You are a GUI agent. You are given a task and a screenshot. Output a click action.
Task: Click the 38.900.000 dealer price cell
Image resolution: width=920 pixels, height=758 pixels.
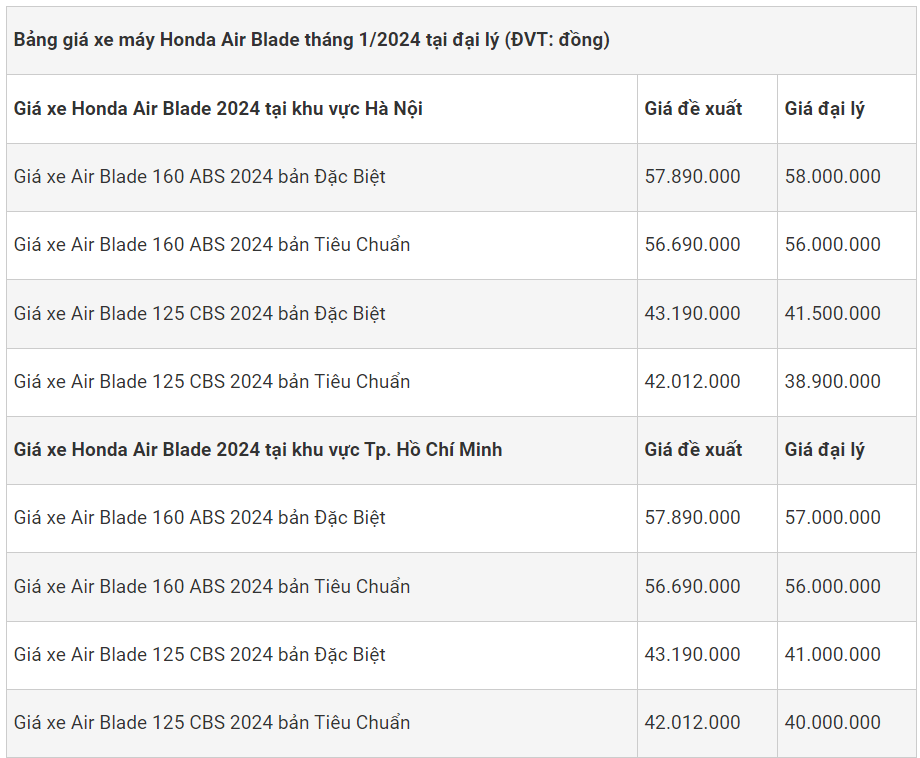[x=833, y=381]
